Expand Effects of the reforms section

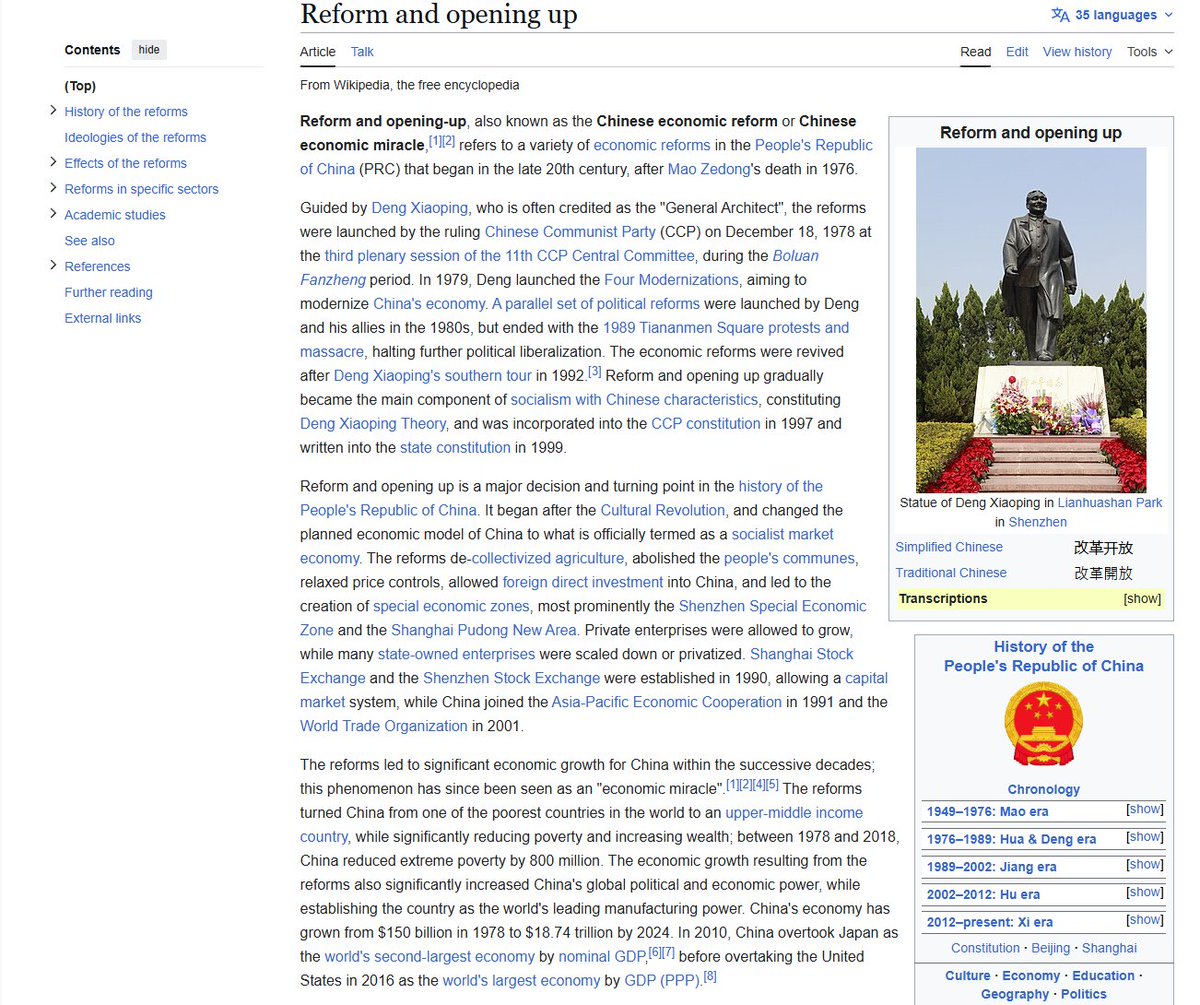(53, 163)
